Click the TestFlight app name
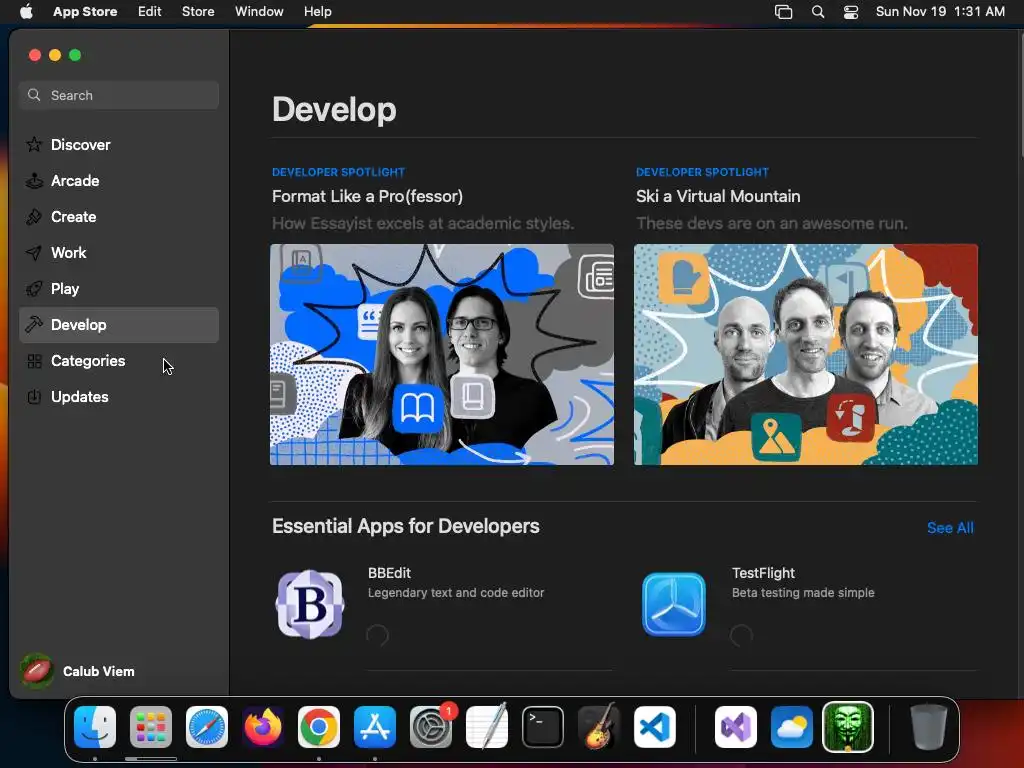Screen dimensions: 1024x768 763,573
